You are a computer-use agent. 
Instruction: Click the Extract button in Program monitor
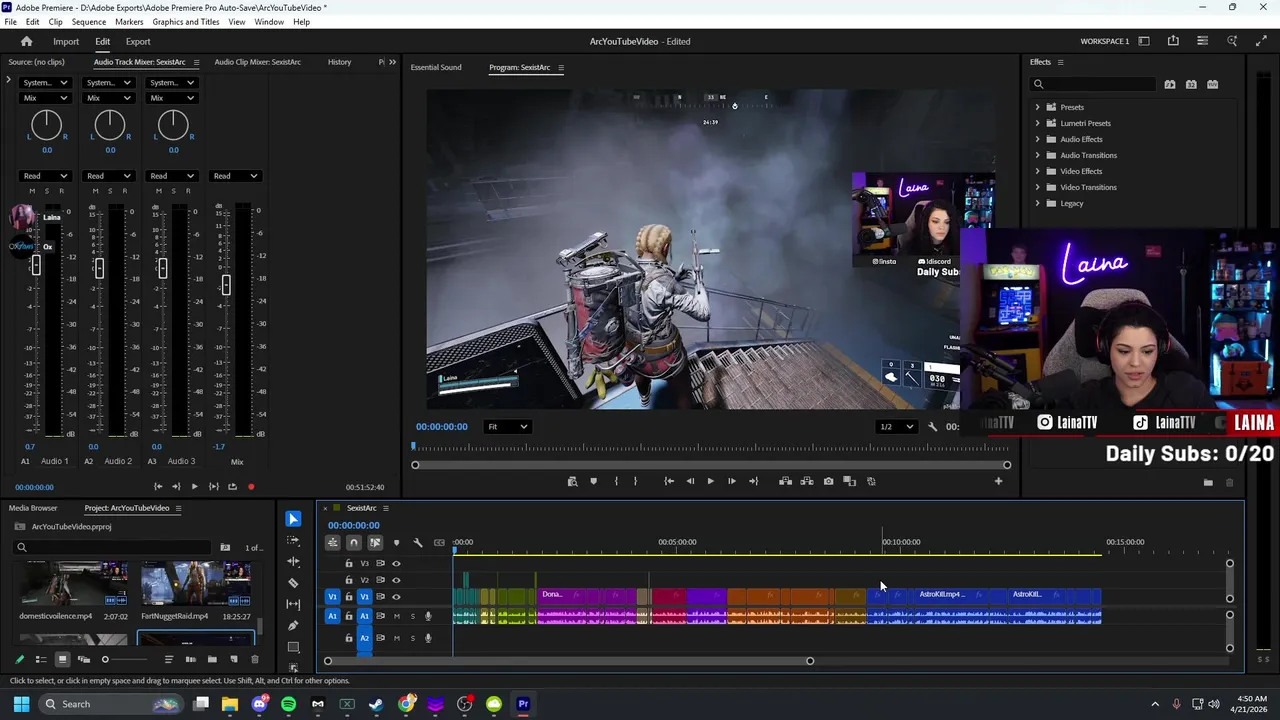pos(807,482)
